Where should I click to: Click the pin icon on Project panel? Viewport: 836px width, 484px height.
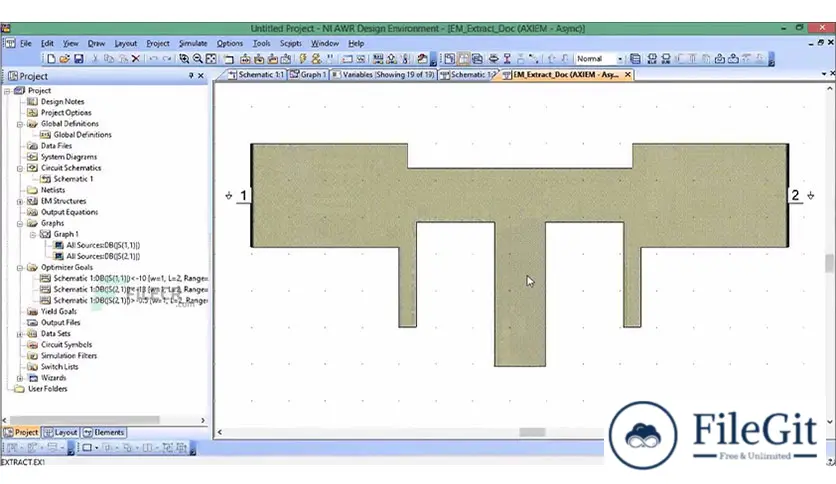coord(191,76)
